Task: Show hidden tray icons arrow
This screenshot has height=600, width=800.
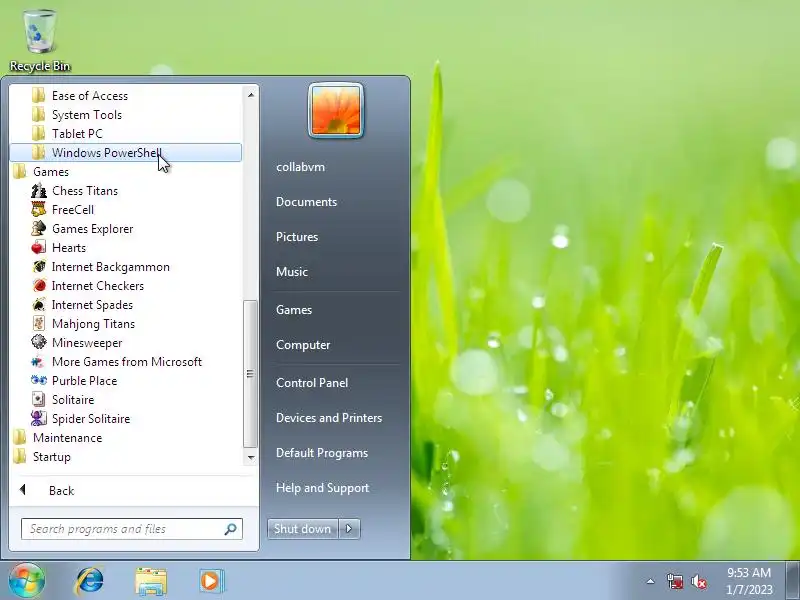Action: pos(651,581)
